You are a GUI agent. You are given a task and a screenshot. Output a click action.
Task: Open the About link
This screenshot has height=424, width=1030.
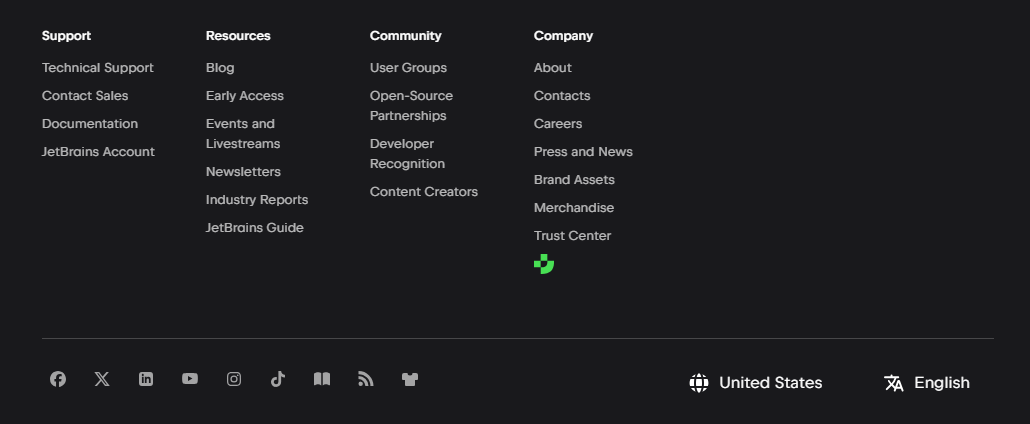coord(553,68)
